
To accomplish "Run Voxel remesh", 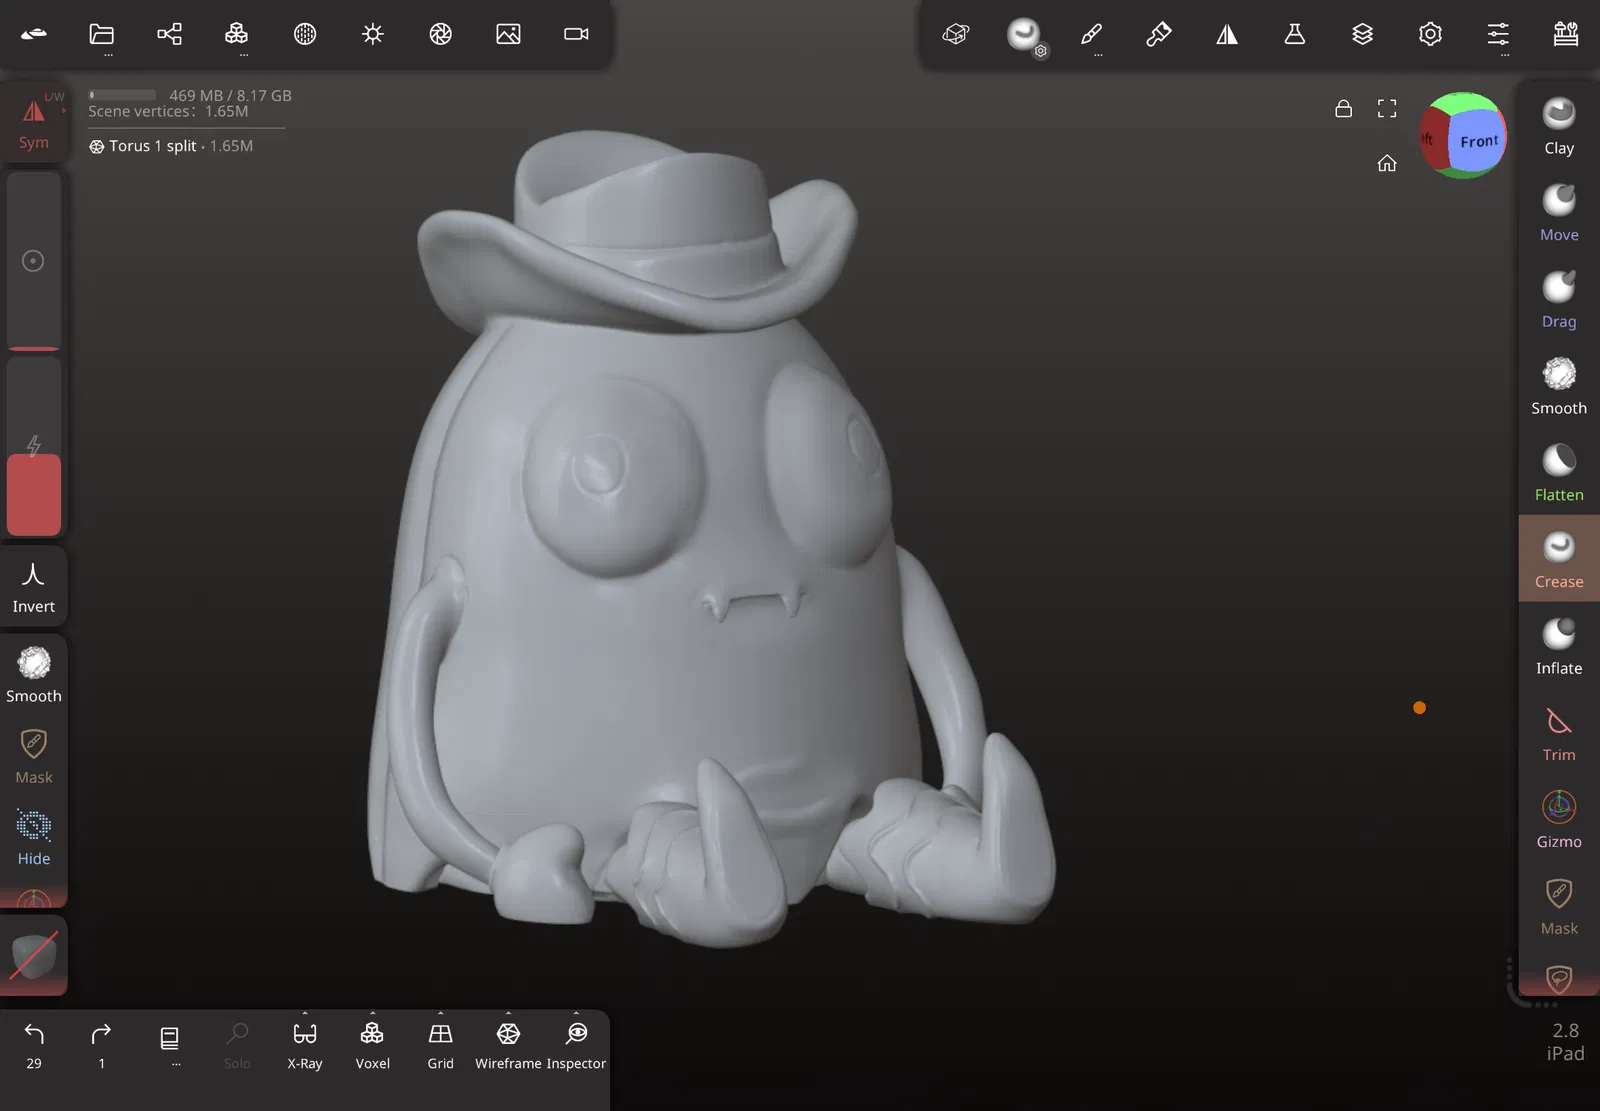I will (373, 1044).
